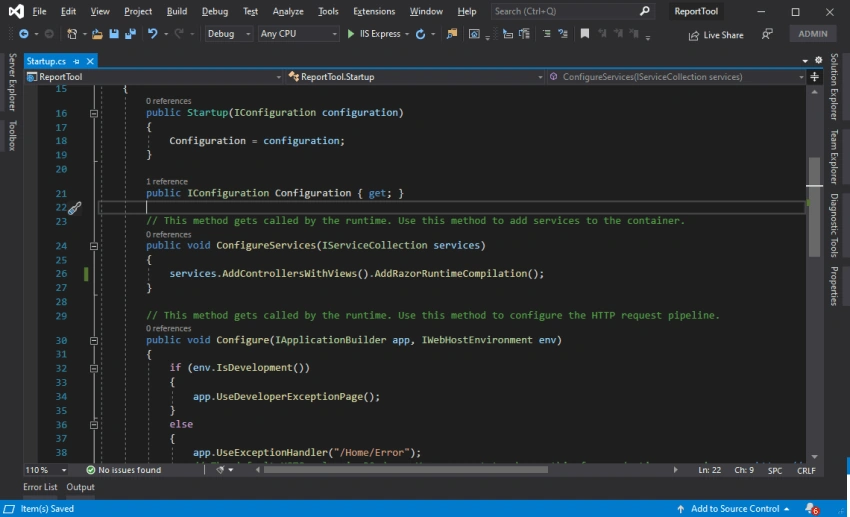The height and width of the screenshot is (517, 850).
Task: Click the Save All icon
Action: [x=130, y=34]
